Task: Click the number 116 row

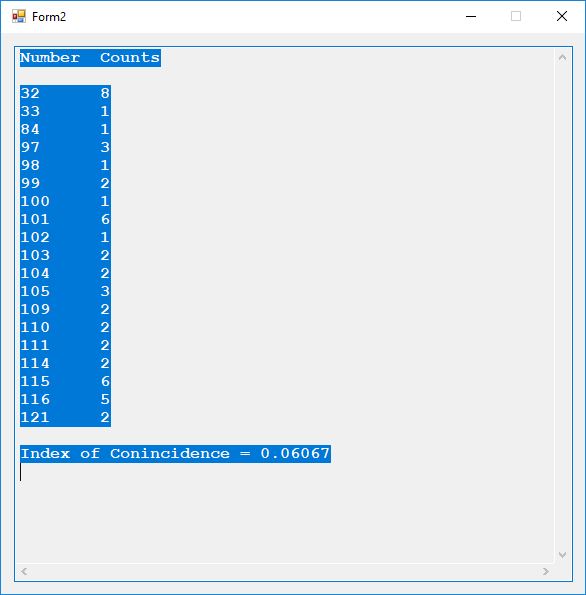Action: 65,399
